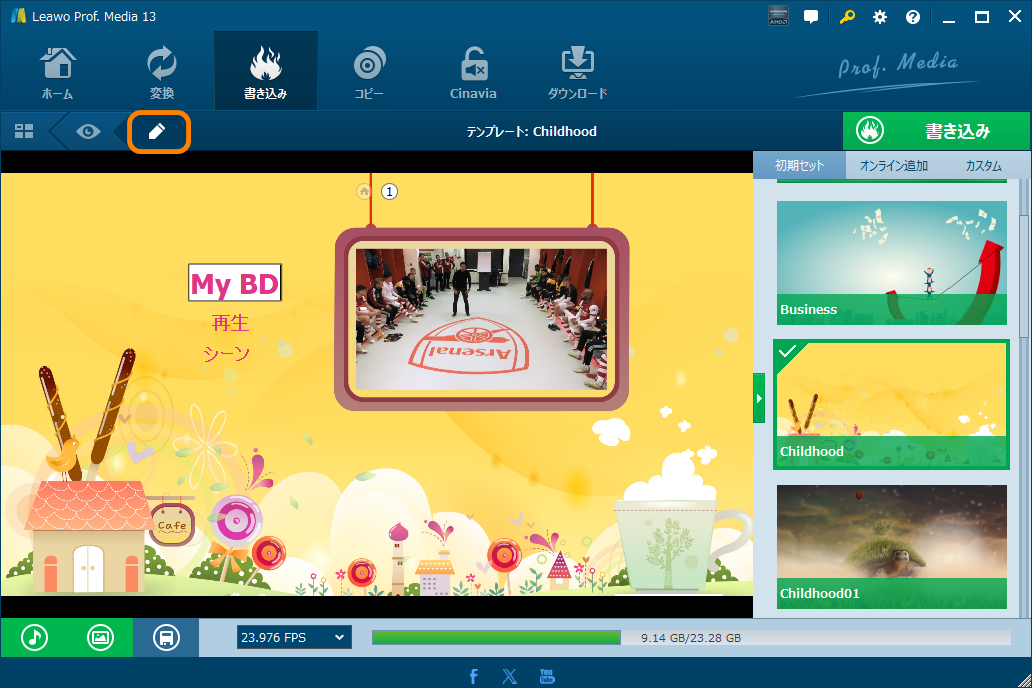Open the settings gear
1032x688 pixels.
[x=879, y=17]
